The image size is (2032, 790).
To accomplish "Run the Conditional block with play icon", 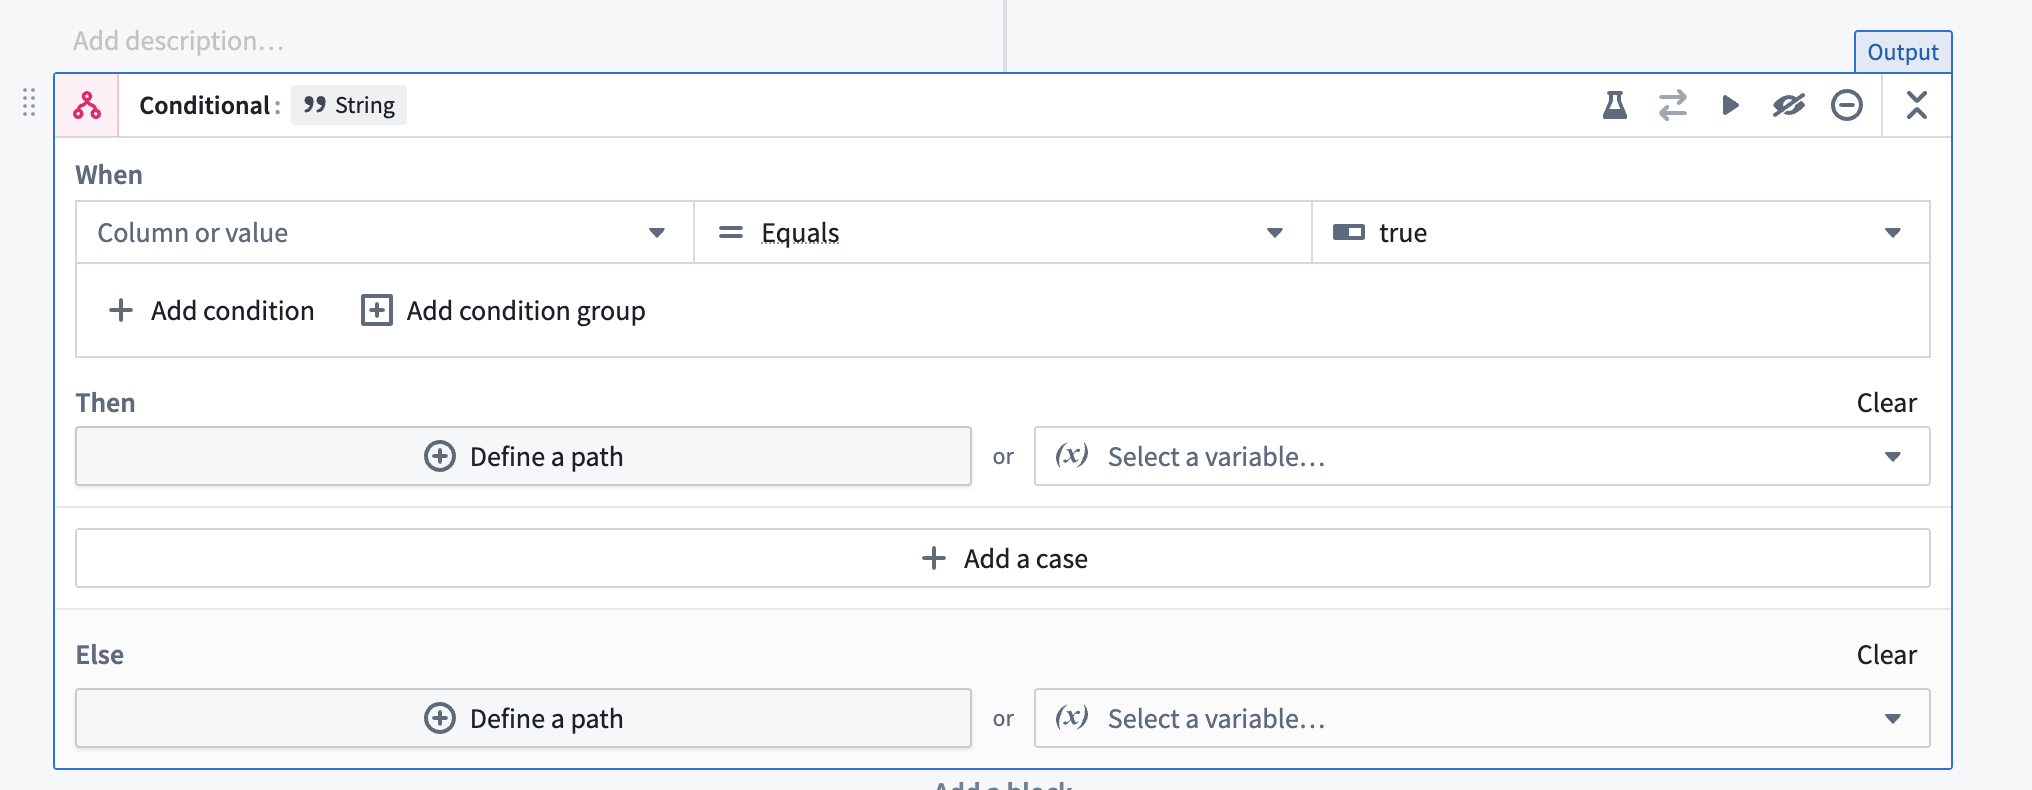I will tap(1730, 105).
